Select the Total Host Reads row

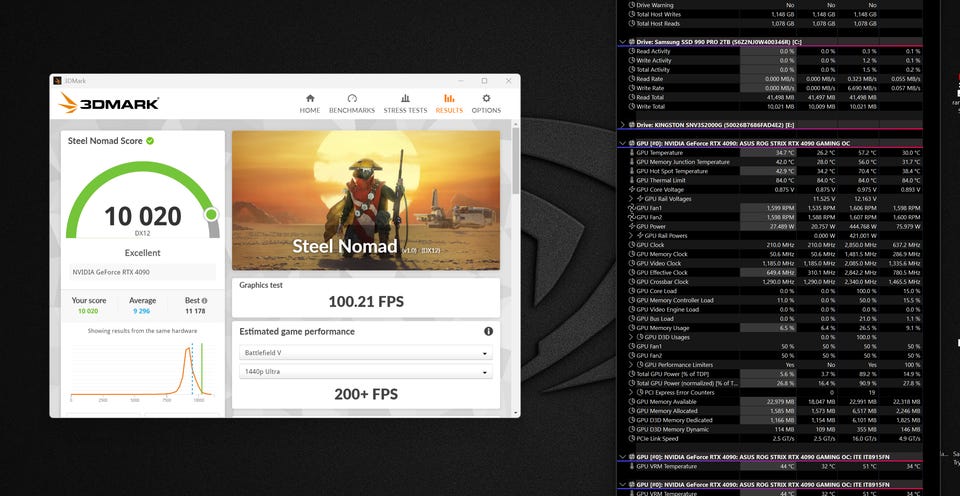pos(771,23)
